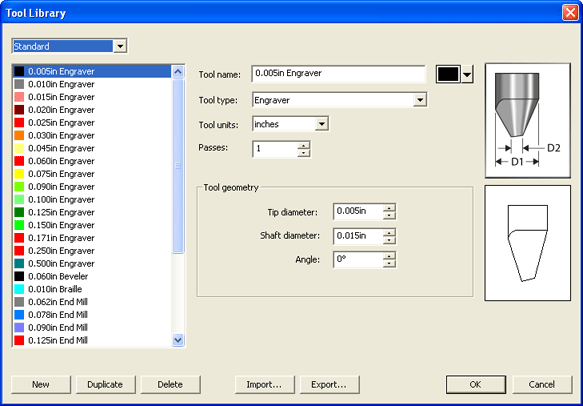Click the Duplicate button
Image resolution: width=583 pixels, height=406 pixels.
pyautogui.click(x=106, y=384)
